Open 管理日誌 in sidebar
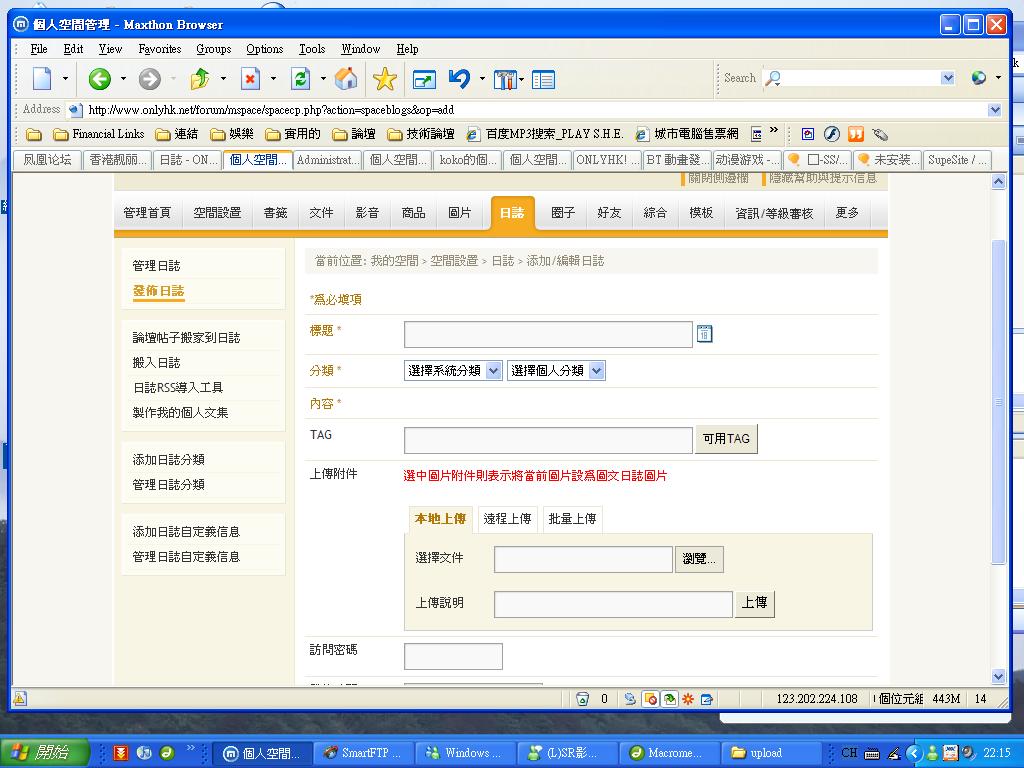This screenshot has height=768, width=1024. tap(157, 266)
